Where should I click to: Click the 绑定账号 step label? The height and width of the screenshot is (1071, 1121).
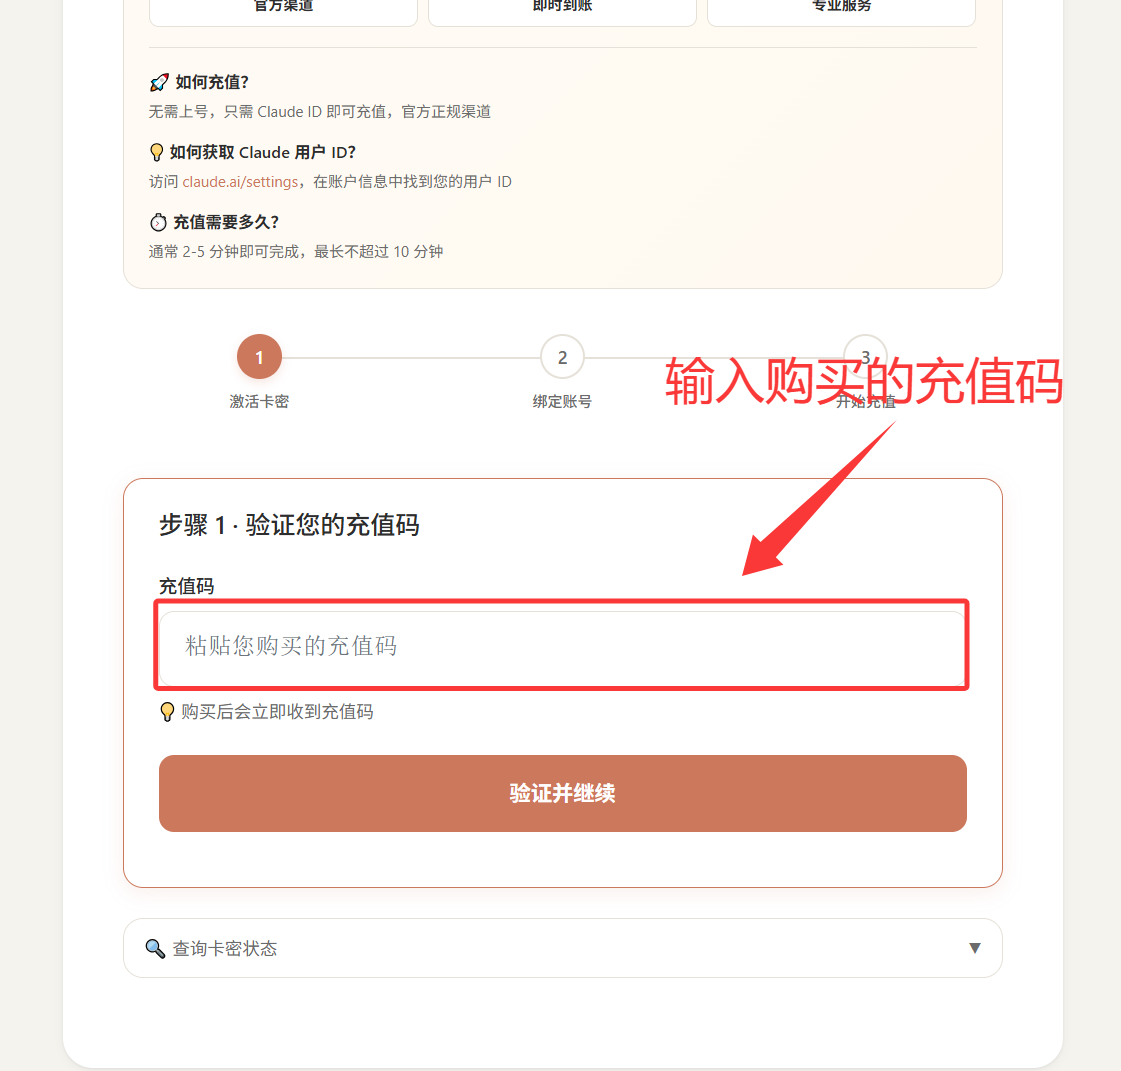(563, 402)
